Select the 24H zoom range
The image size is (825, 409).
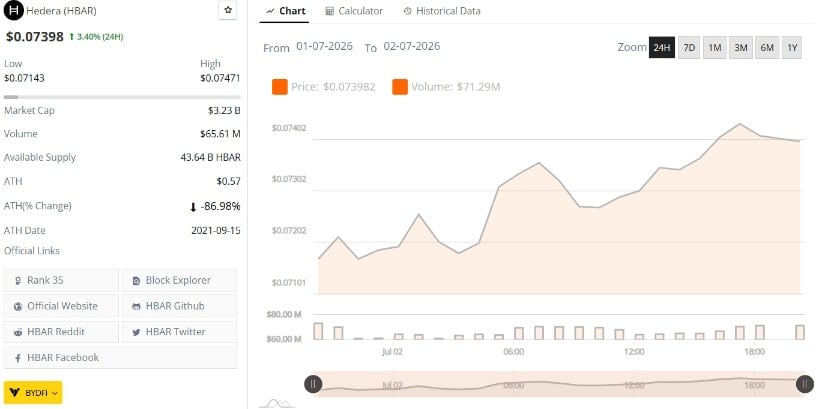661,47
